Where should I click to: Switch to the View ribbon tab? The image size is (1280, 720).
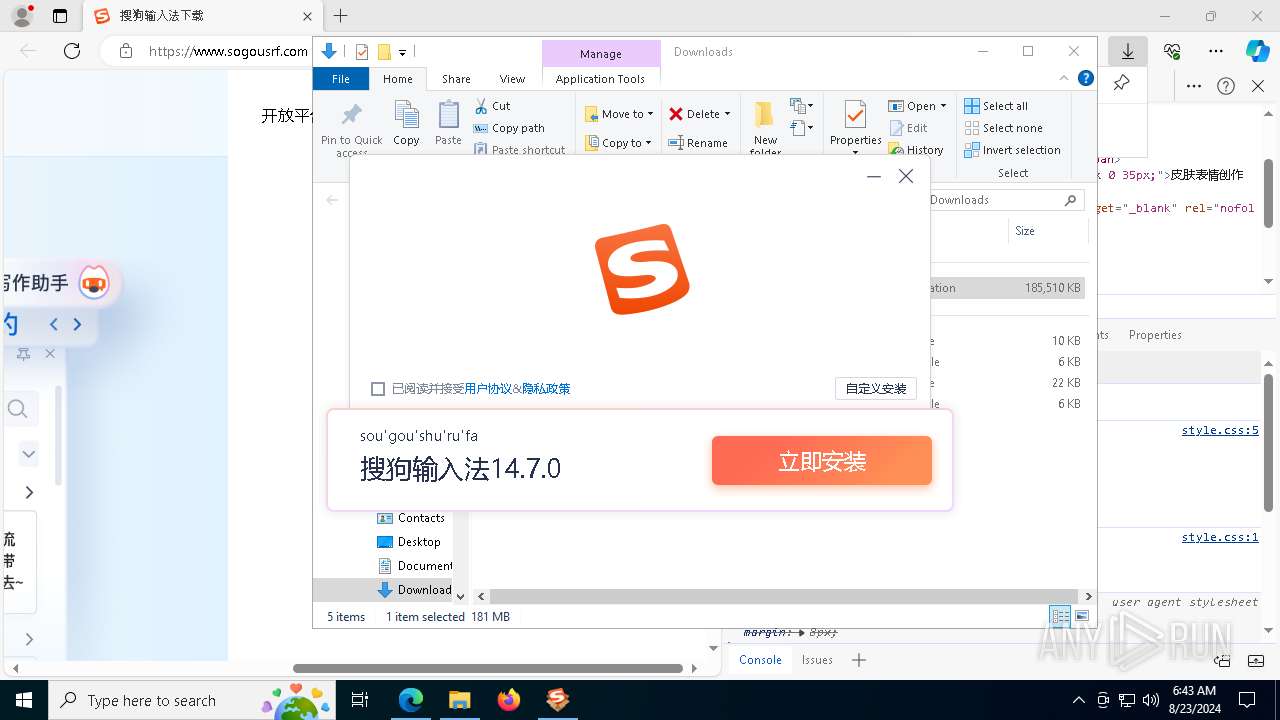tap(512, 79)
